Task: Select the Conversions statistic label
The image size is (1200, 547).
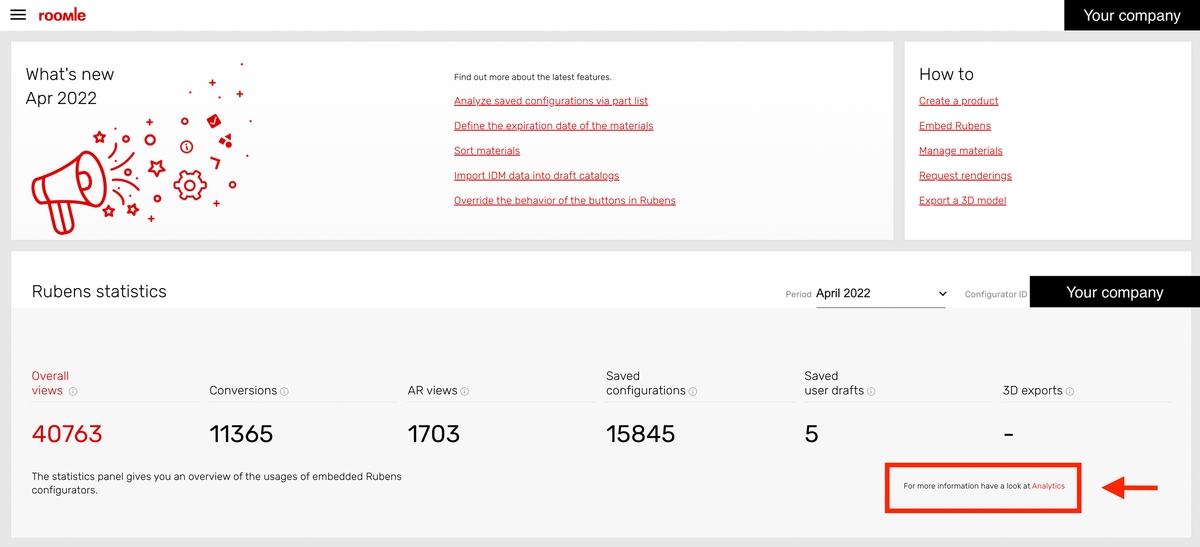Action: pos(243,391)
